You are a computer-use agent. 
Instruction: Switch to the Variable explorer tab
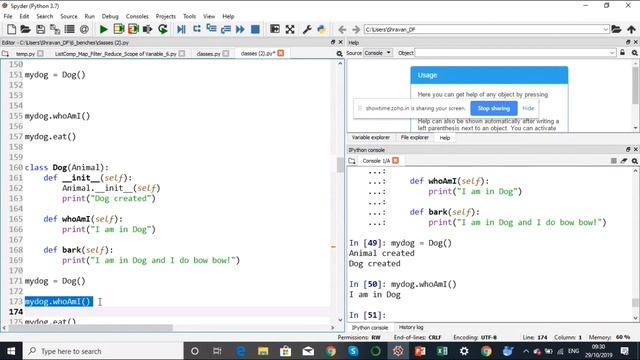(x=371, y=138)
